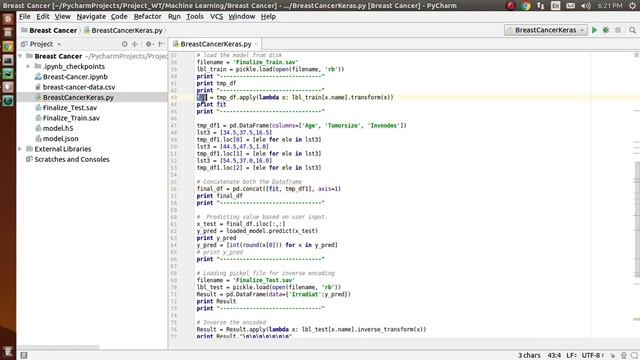
Task: Collapse the Breast Cancer root folder
Action: click(x=20, y=56)
